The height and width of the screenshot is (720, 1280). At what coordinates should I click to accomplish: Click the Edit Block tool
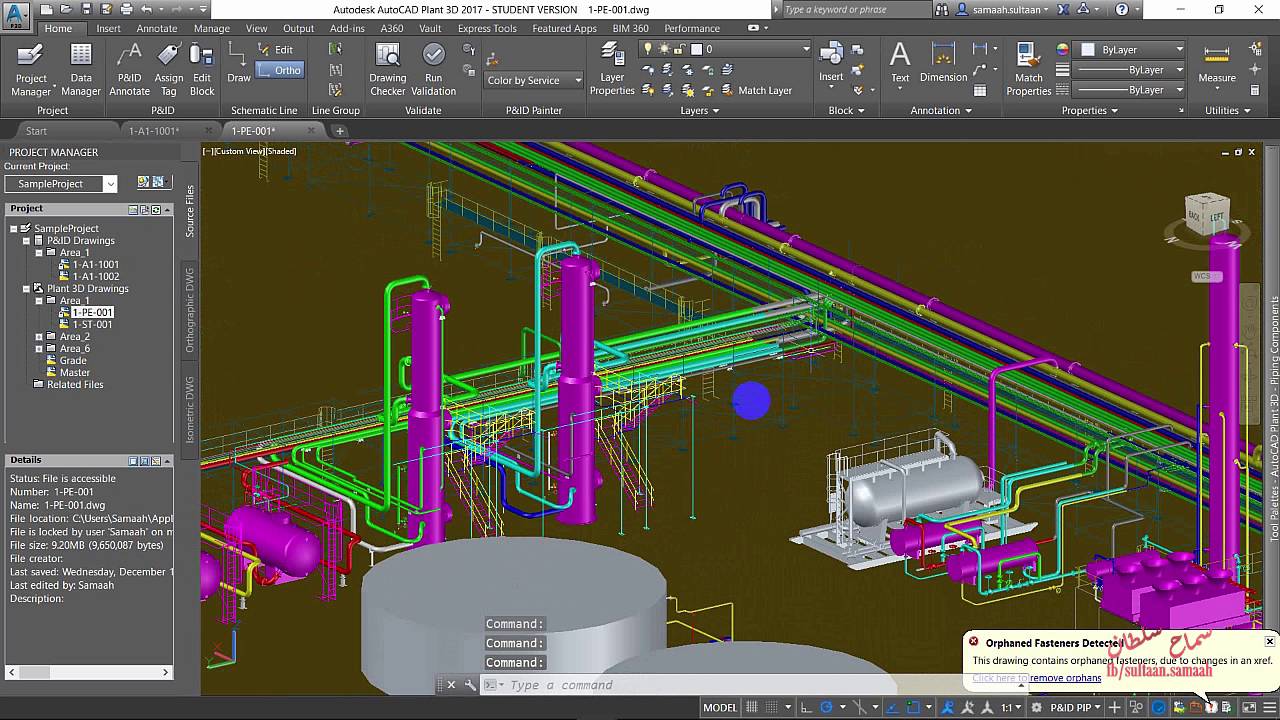pos(202,70)
